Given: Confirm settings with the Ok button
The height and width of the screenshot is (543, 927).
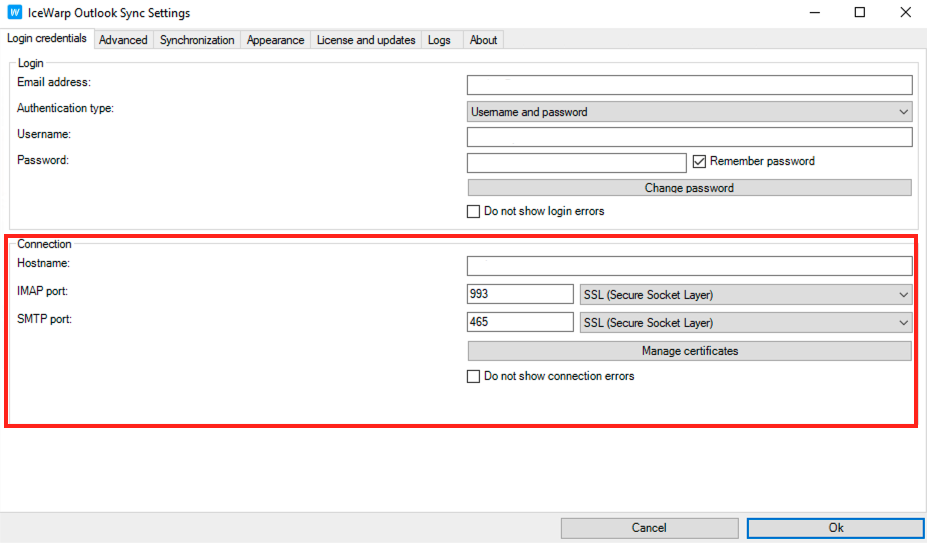Looking at the screenshot, I should 835,528.
